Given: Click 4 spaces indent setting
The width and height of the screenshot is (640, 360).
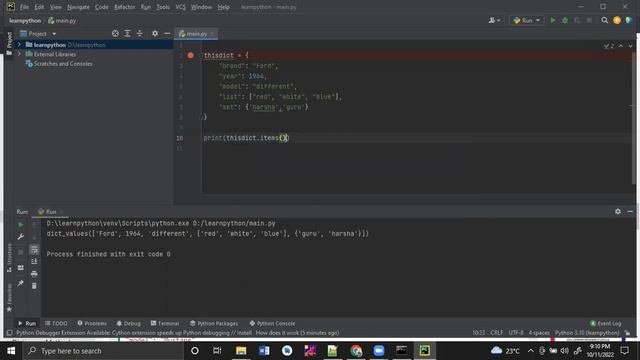Looking at the screenshot, I should [x=539, y=333].
